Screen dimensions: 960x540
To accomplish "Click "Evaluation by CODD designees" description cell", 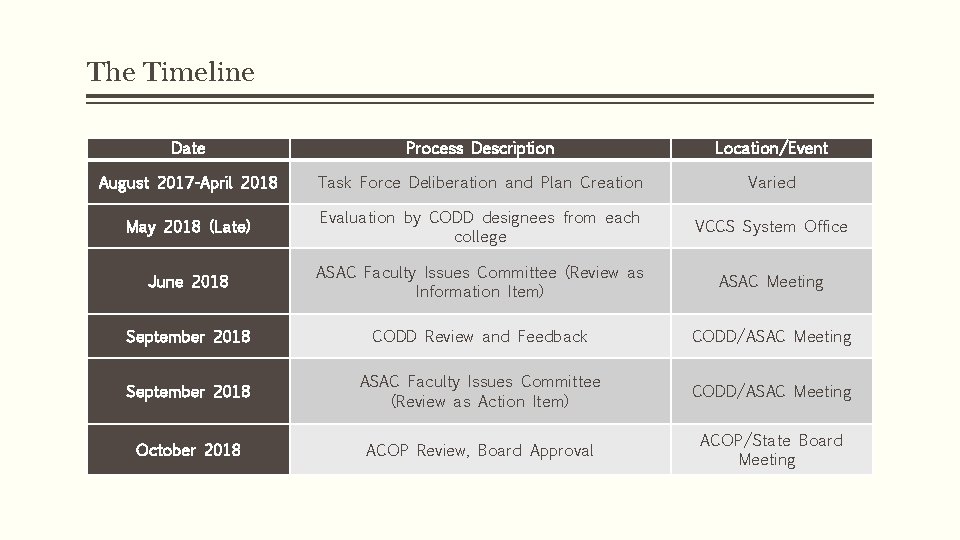I will pyautogui.click(x=480, y=227).
